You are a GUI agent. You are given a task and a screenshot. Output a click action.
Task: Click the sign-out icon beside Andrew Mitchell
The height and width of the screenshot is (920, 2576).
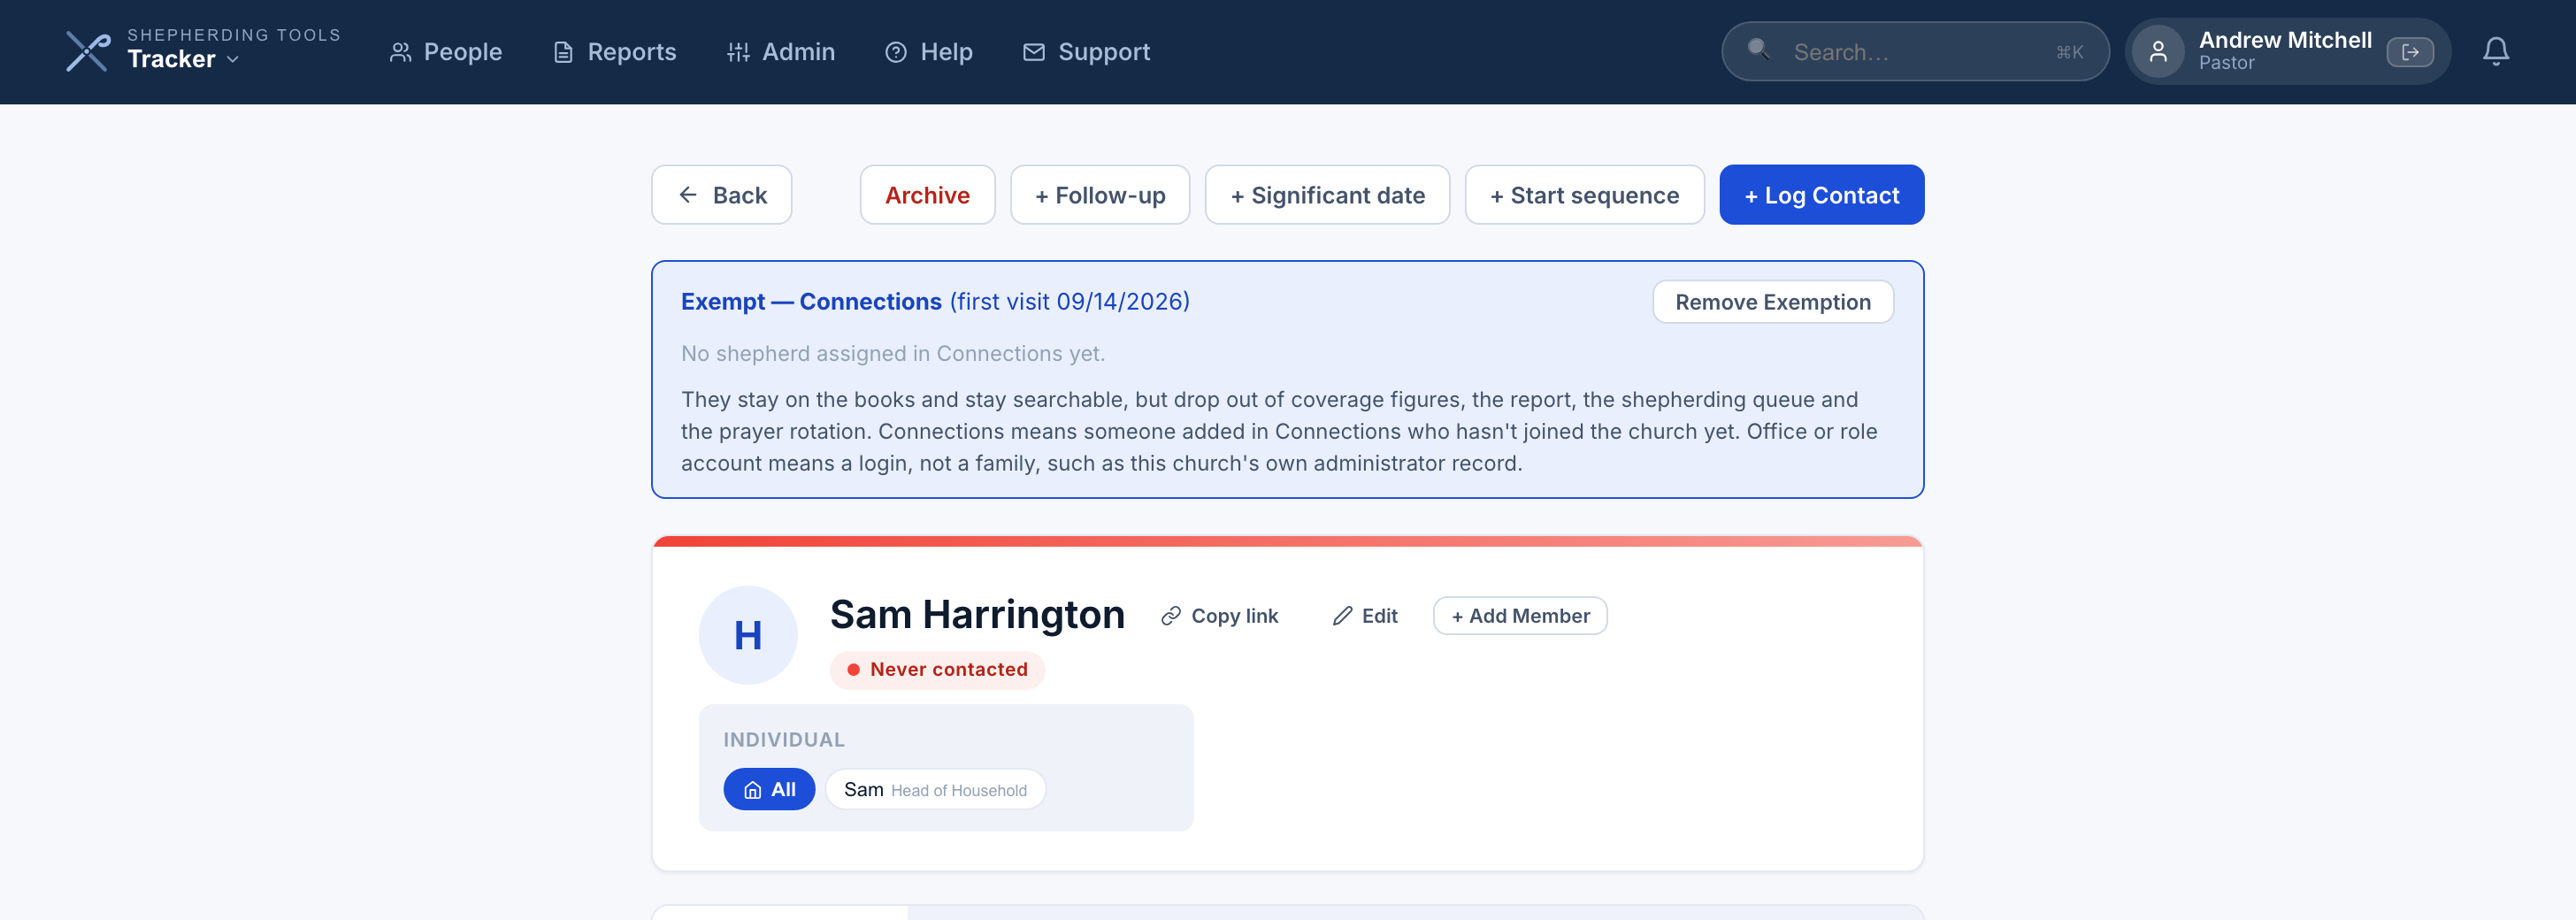[2410, 52]
